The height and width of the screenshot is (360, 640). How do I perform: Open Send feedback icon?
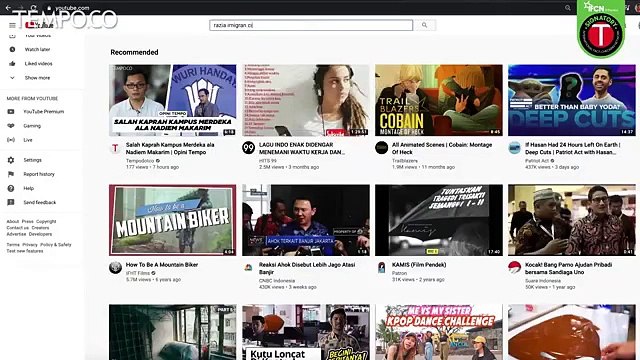[x=11, y=202]
